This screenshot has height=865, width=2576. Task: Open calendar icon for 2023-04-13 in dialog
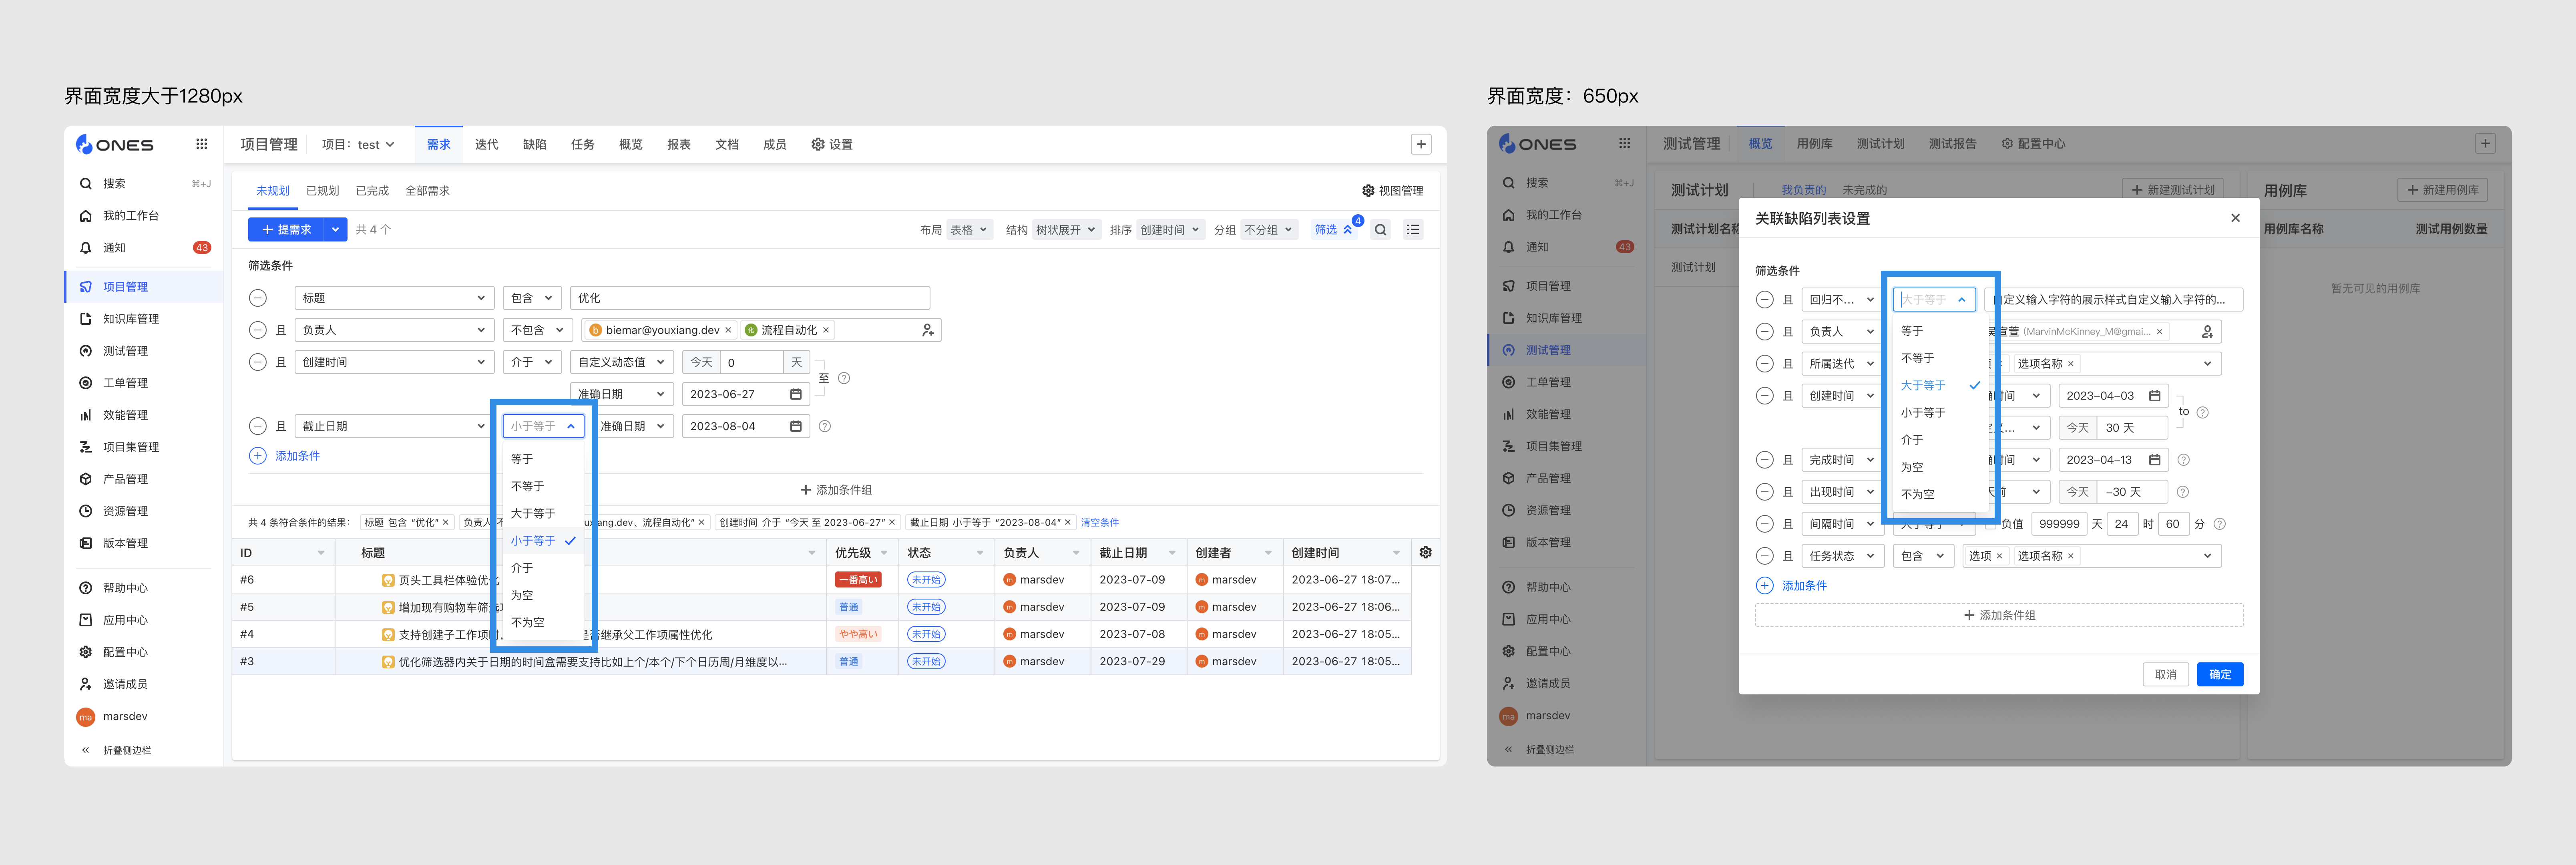(2155, 460)
